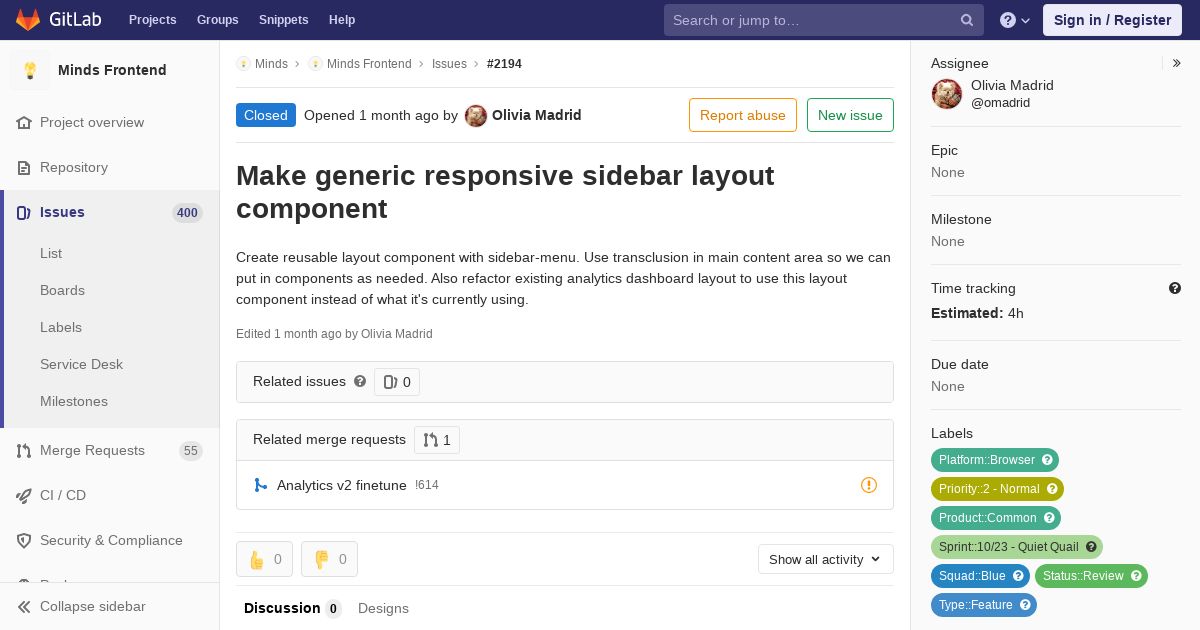Click the CI / CD rocket icon

click(x=24, y=495)
